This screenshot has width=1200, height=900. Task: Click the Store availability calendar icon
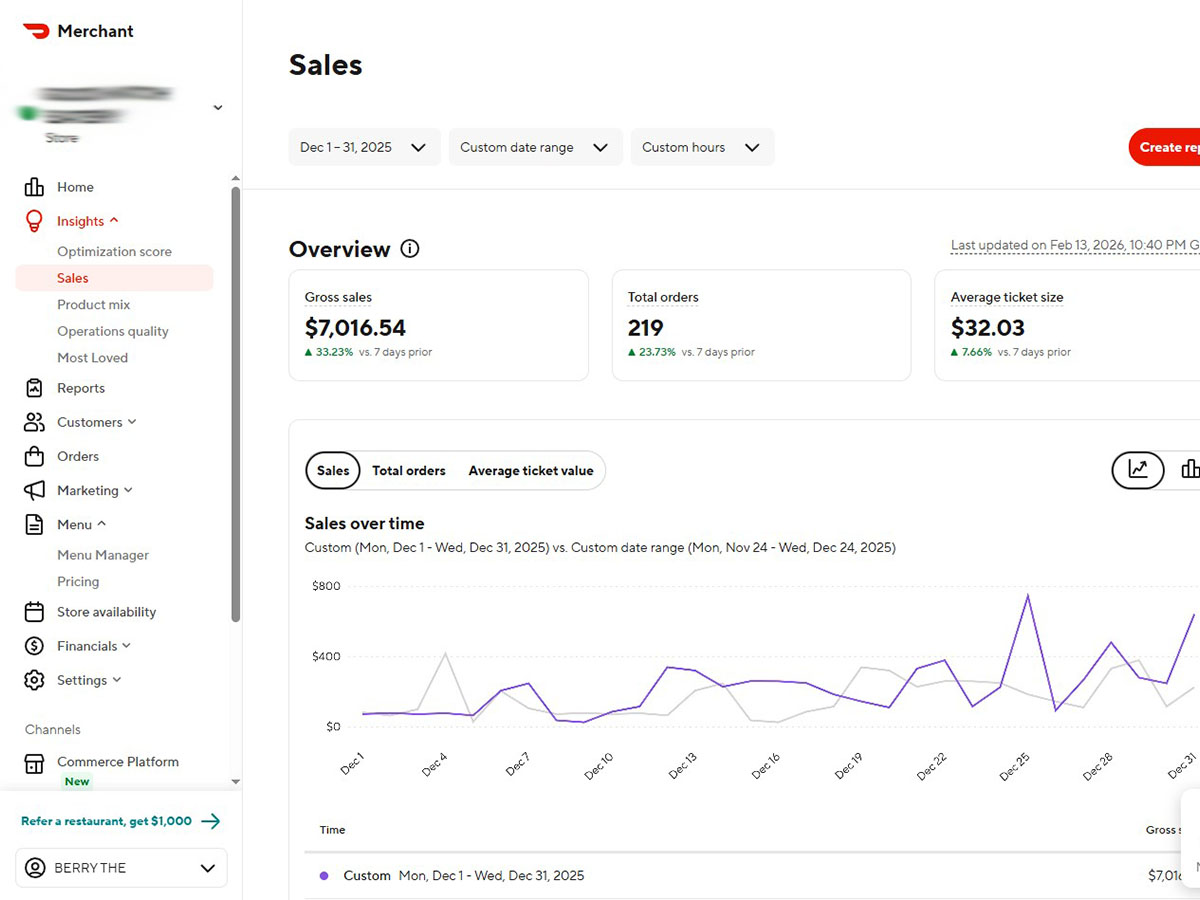point(34,612)
